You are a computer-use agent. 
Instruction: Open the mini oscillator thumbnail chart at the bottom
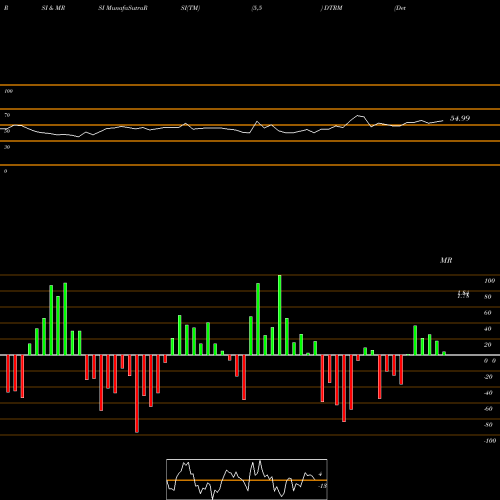pos(247,479)
